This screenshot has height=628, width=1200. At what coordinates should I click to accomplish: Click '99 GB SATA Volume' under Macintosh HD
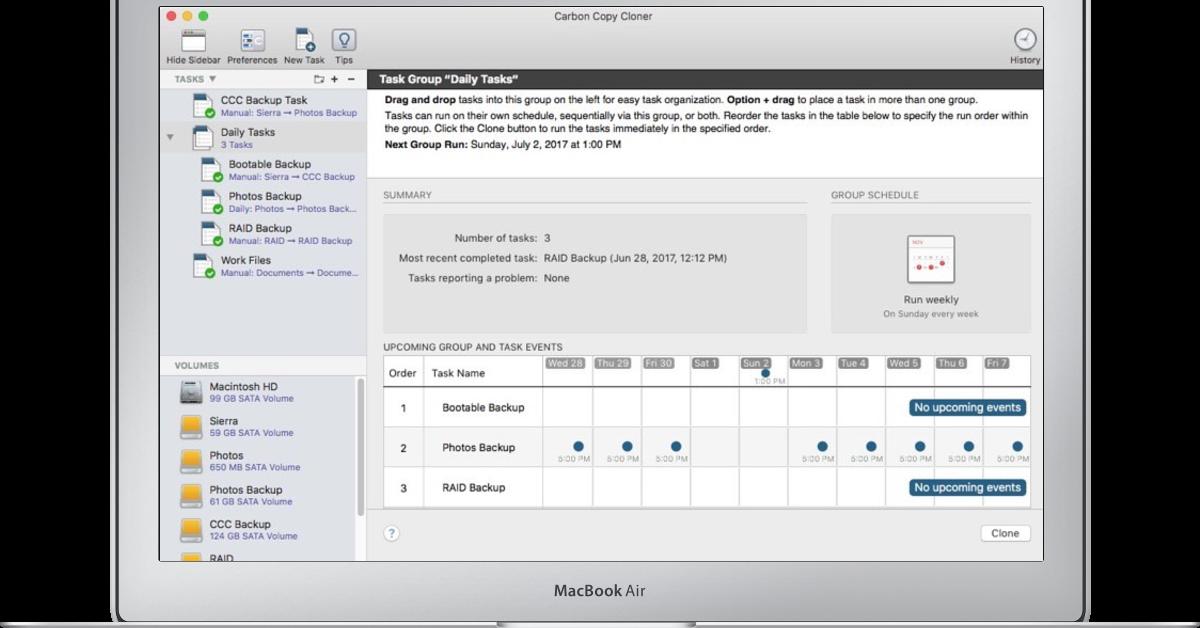coord(252,399)
